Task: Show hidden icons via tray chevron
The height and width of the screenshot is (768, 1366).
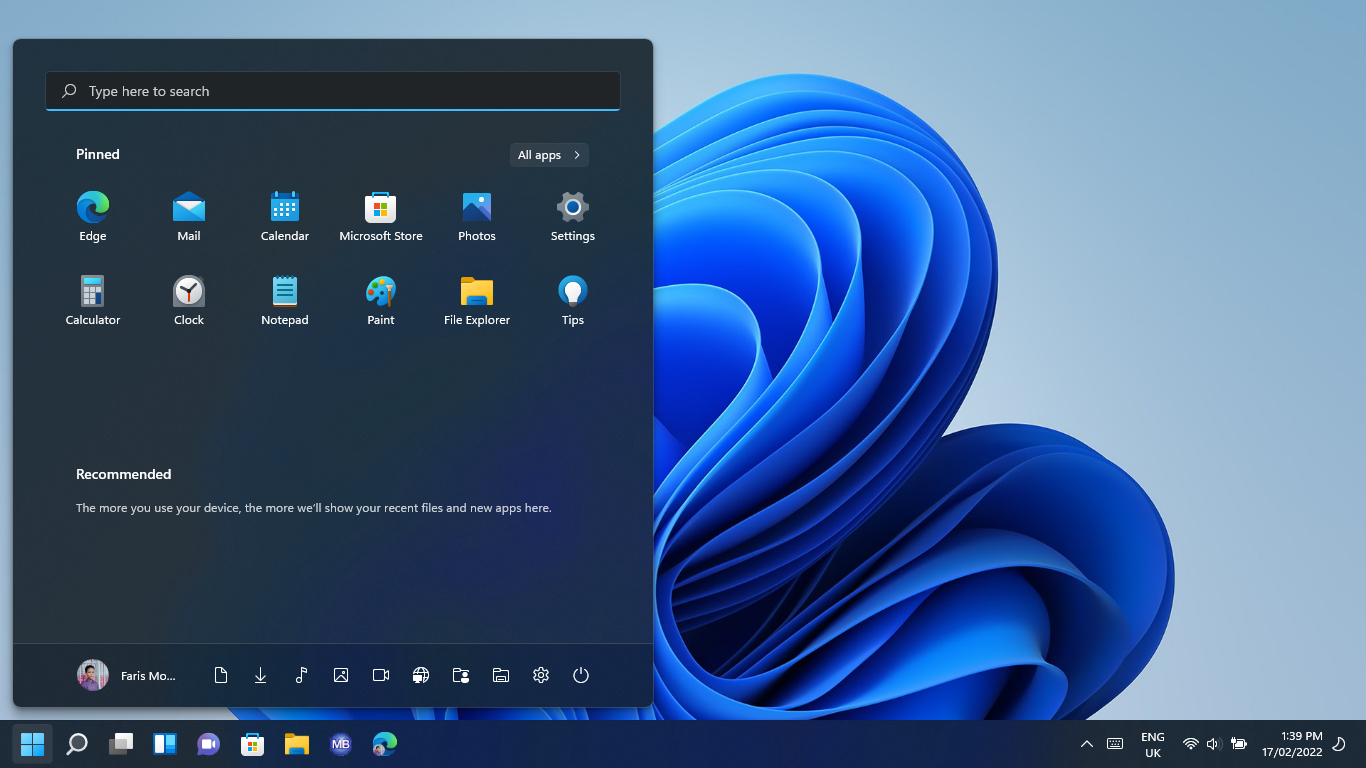Action: point(1087,744)
